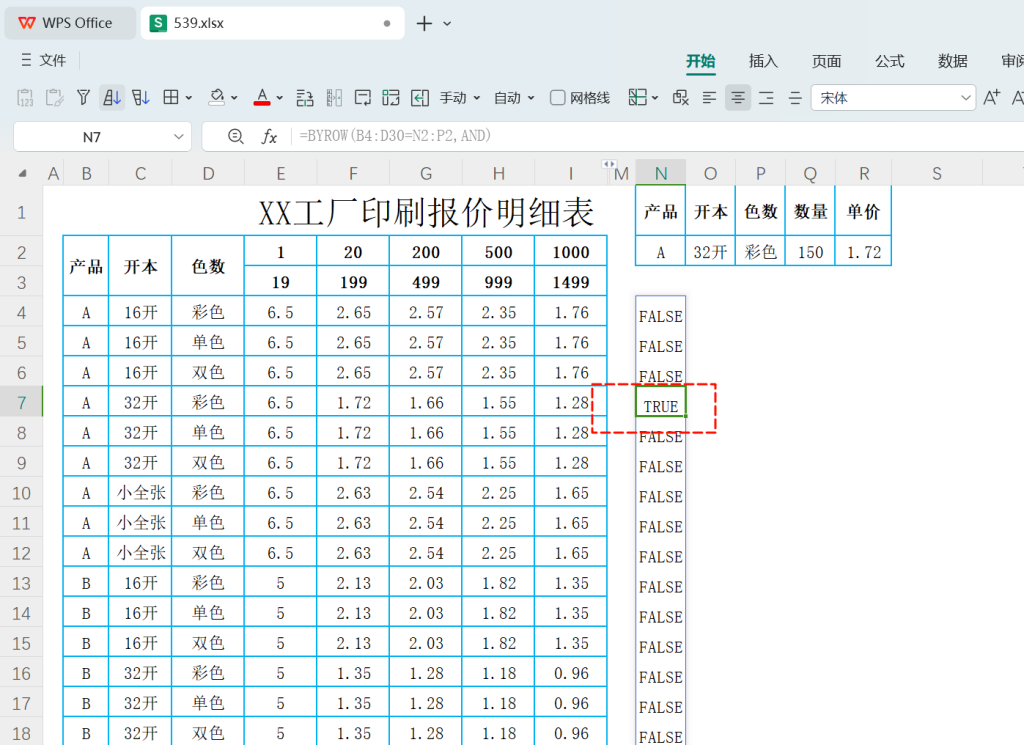Click the select-all corner triangle

pos(22,174)
